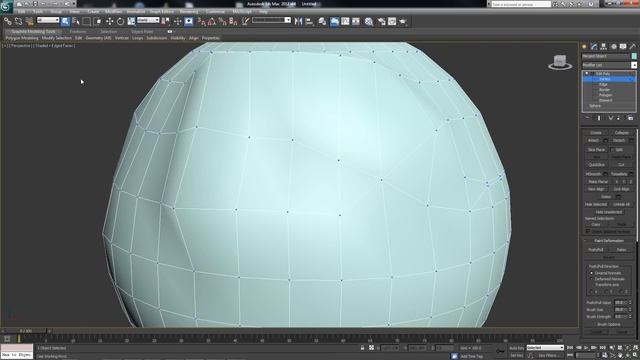Select Element sub-object level in stack
Viewport: 640px width, 360px height.
click(605, 100)
